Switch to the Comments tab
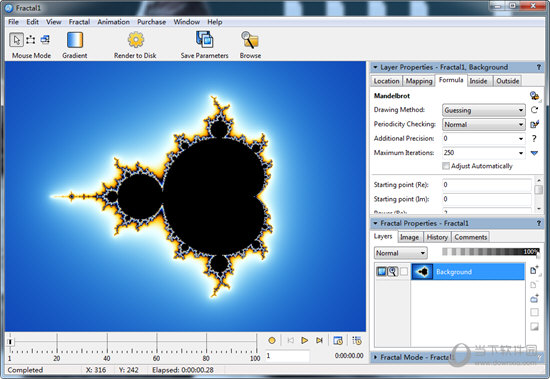This screenshot has width=550, height=379. tap(471, 237)
